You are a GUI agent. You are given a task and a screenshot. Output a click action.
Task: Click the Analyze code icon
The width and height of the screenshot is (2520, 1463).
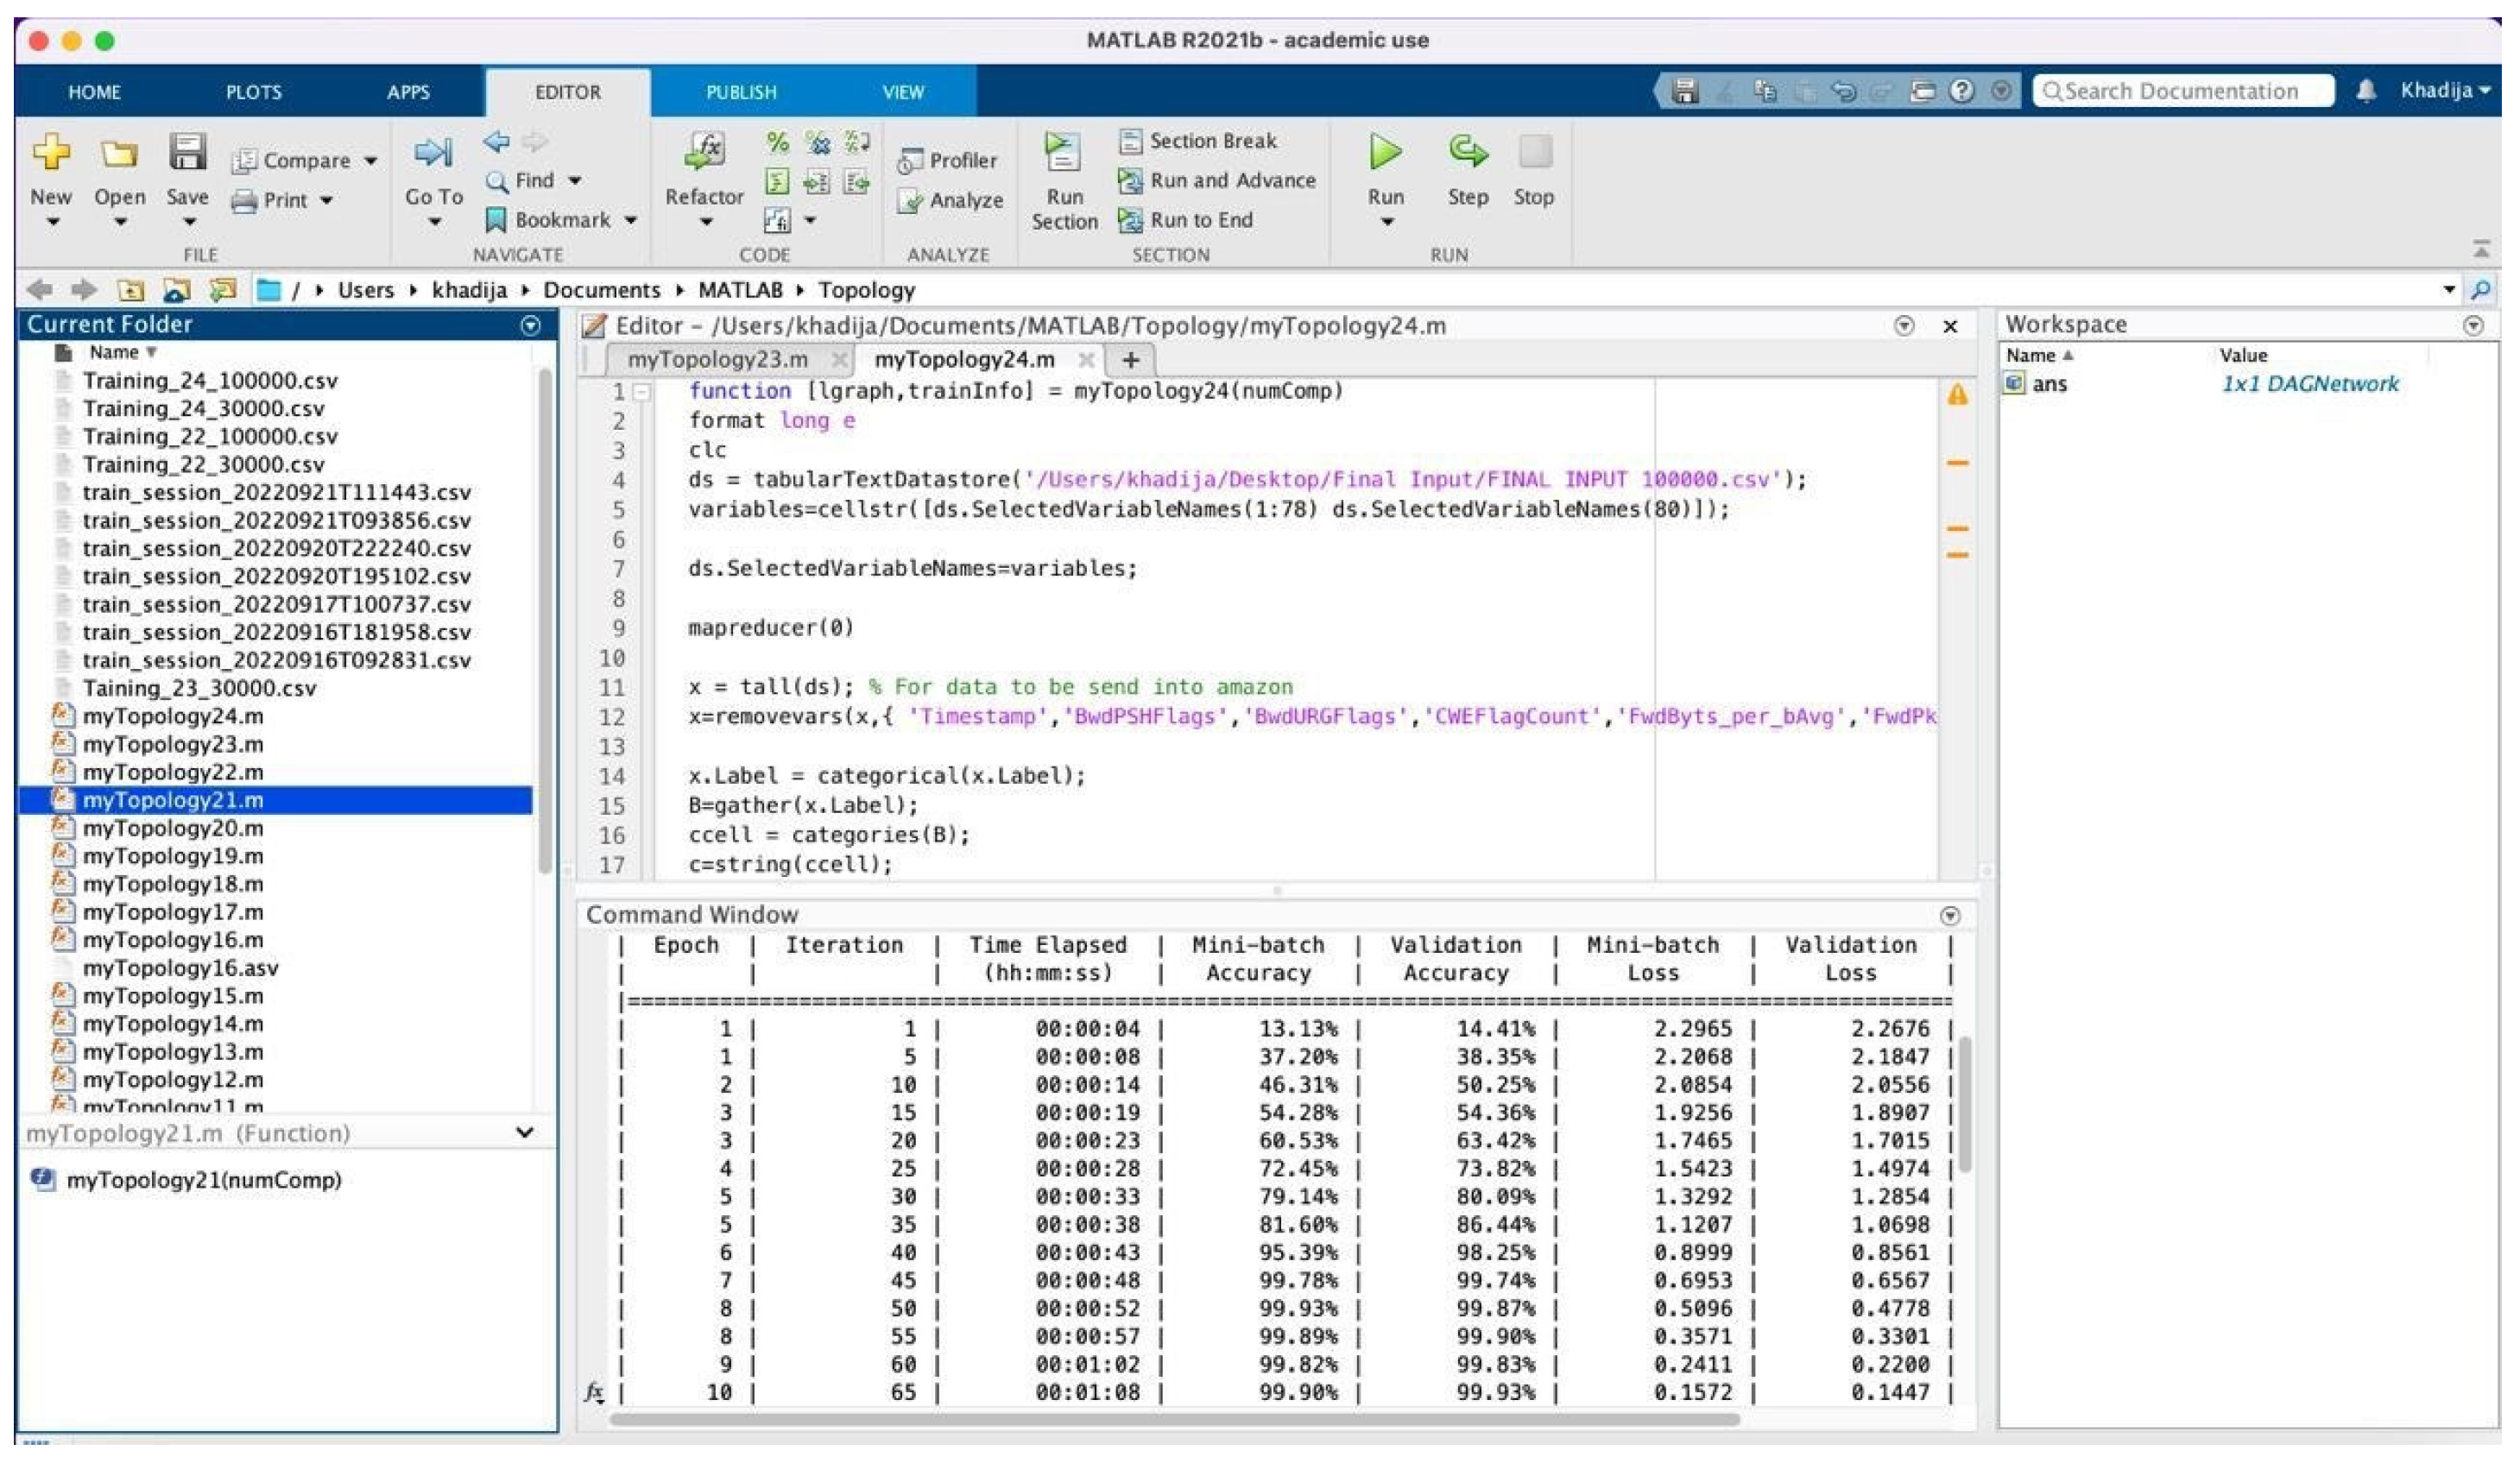pos(910,201)
